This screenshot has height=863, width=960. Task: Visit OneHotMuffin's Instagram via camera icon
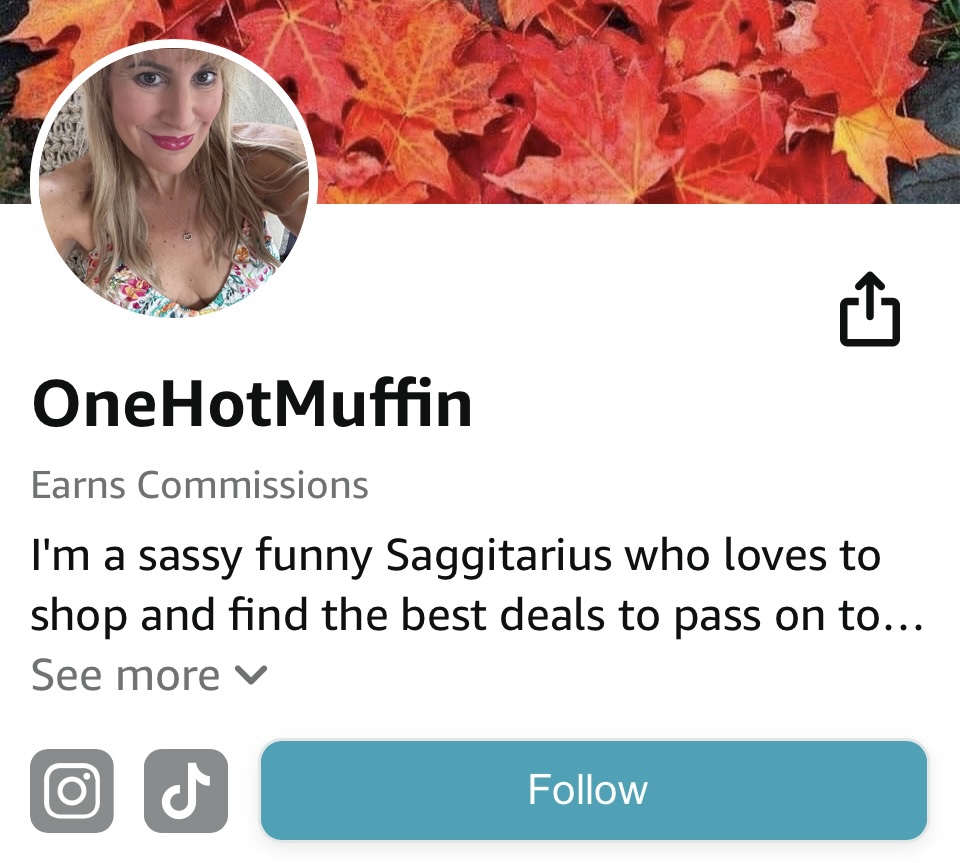click(72, 790)
